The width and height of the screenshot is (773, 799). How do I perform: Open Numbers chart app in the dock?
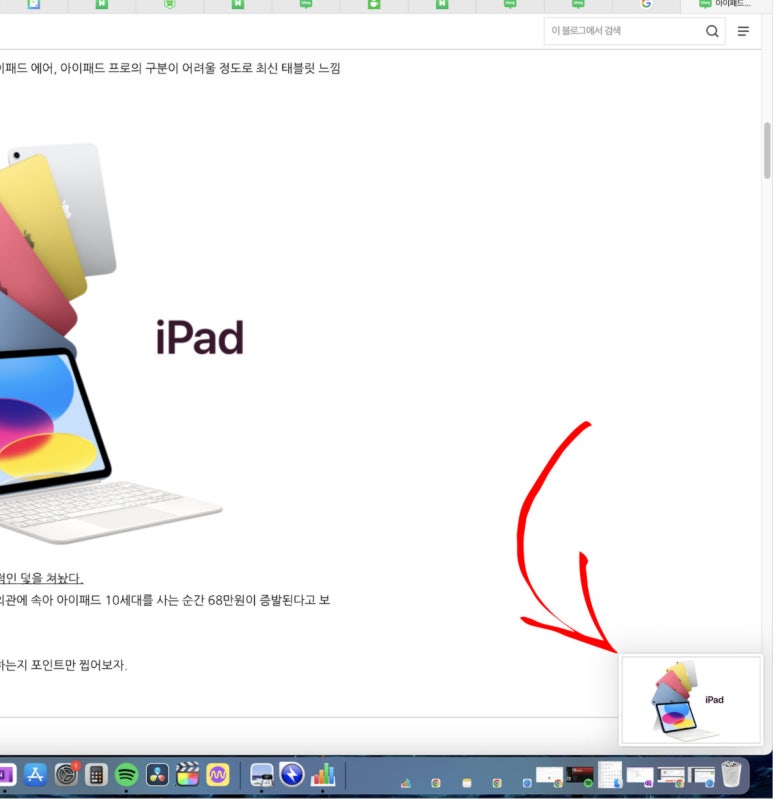tap(323, 775)
